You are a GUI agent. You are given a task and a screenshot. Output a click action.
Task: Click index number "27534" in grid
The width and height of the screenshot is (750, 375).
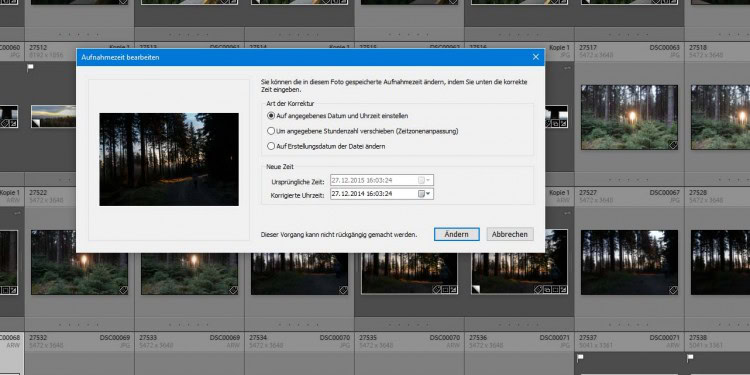point(258,337)
